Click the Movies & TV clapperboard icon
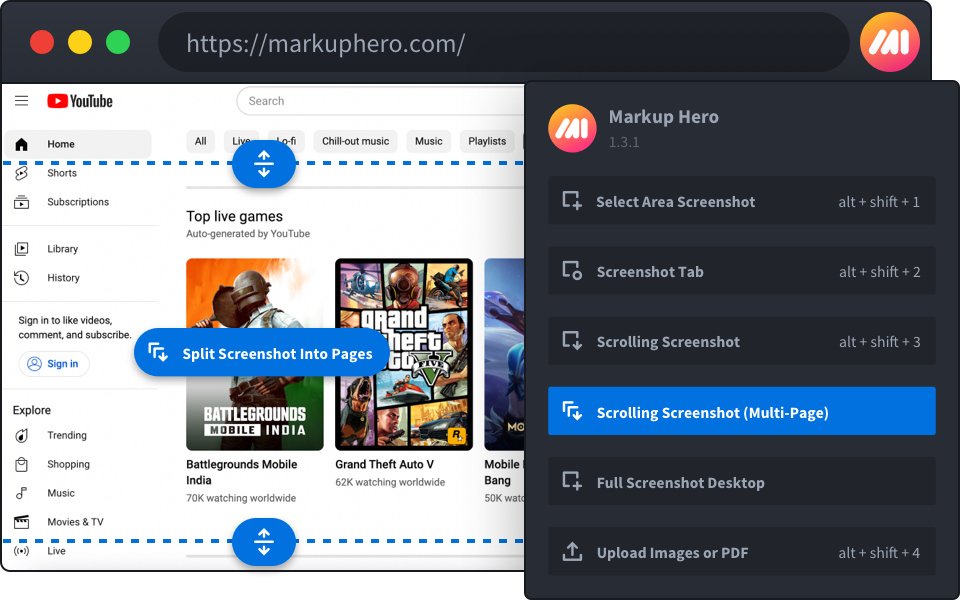The image size is (960, 600). (21, 522)
